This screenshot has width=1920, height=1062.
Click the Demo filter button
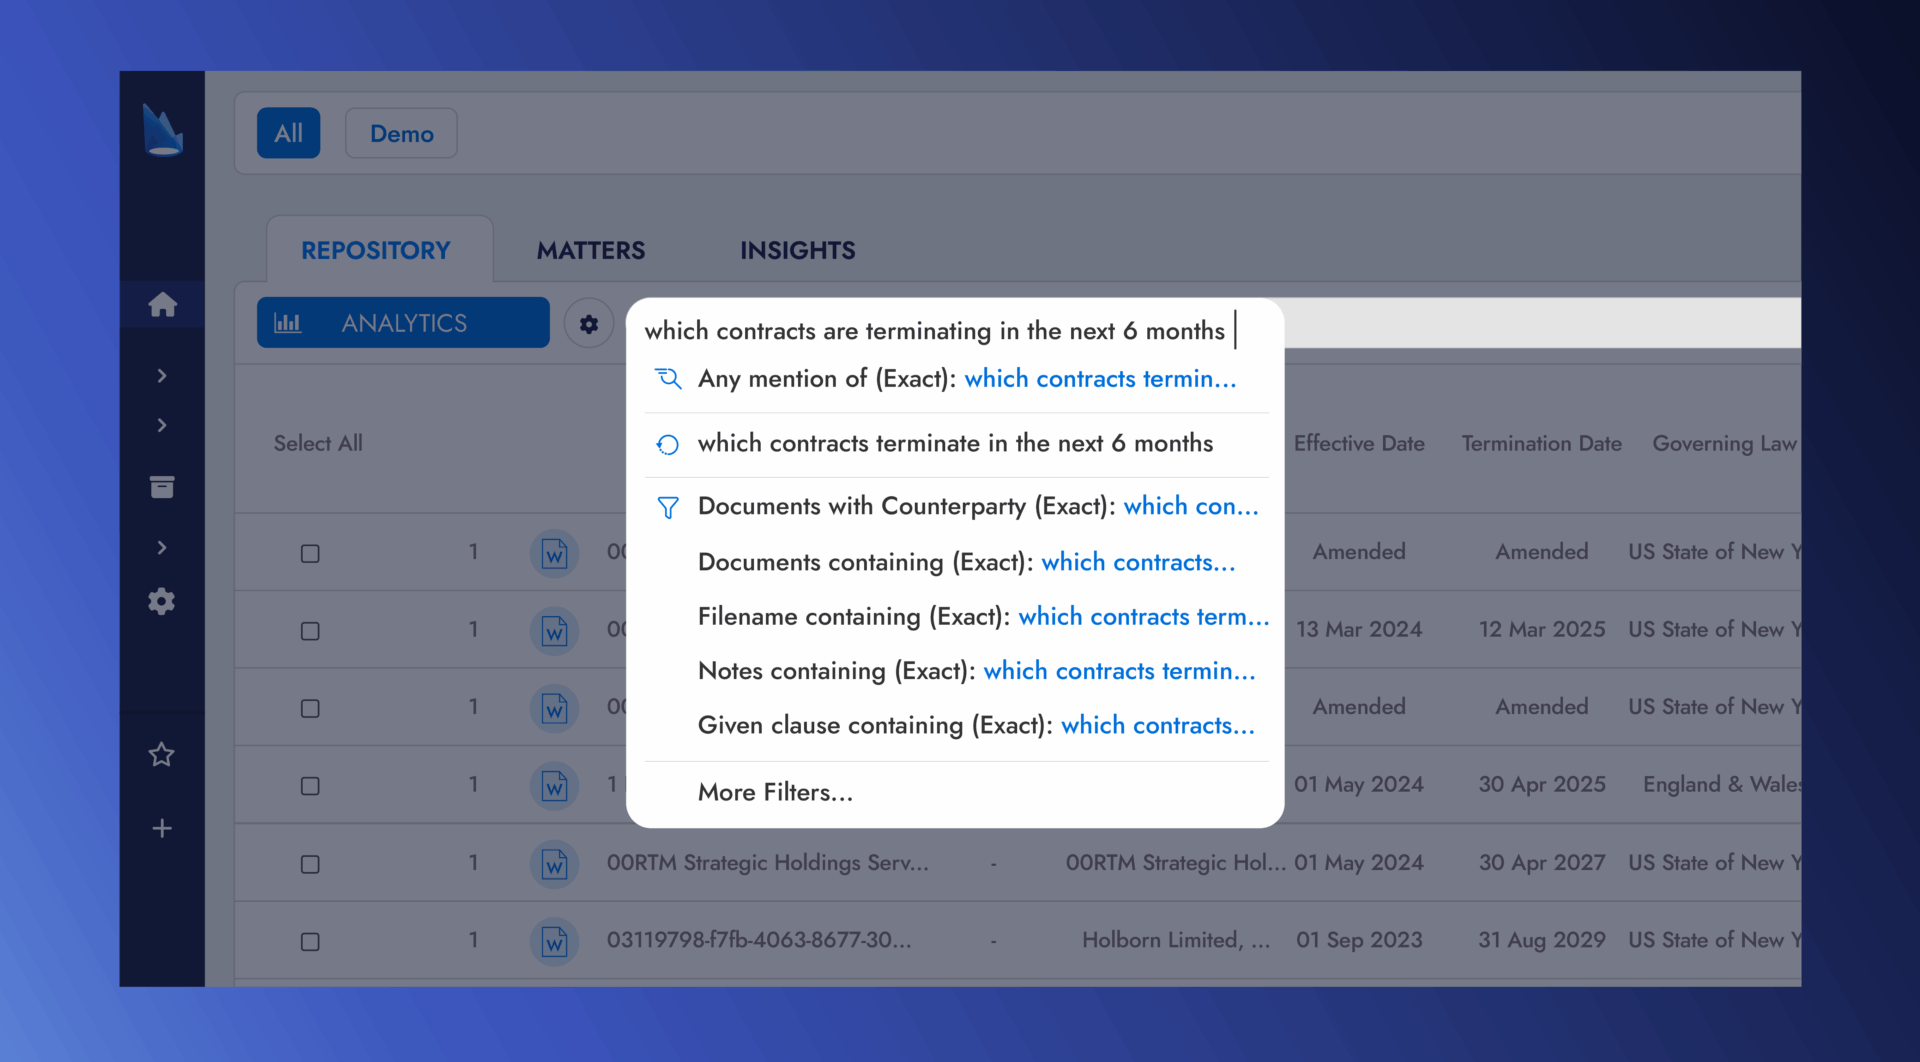(x=400, y=133)
